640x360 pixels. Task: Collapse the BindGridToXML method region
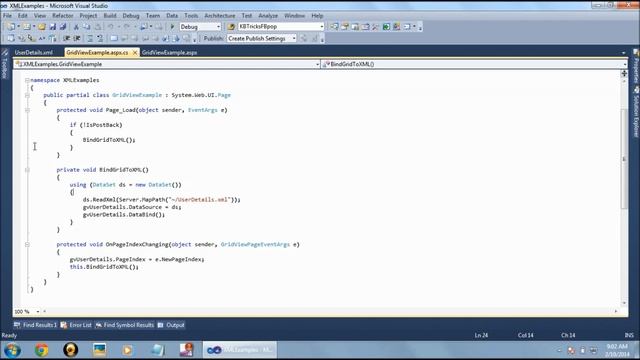point(27,170)
